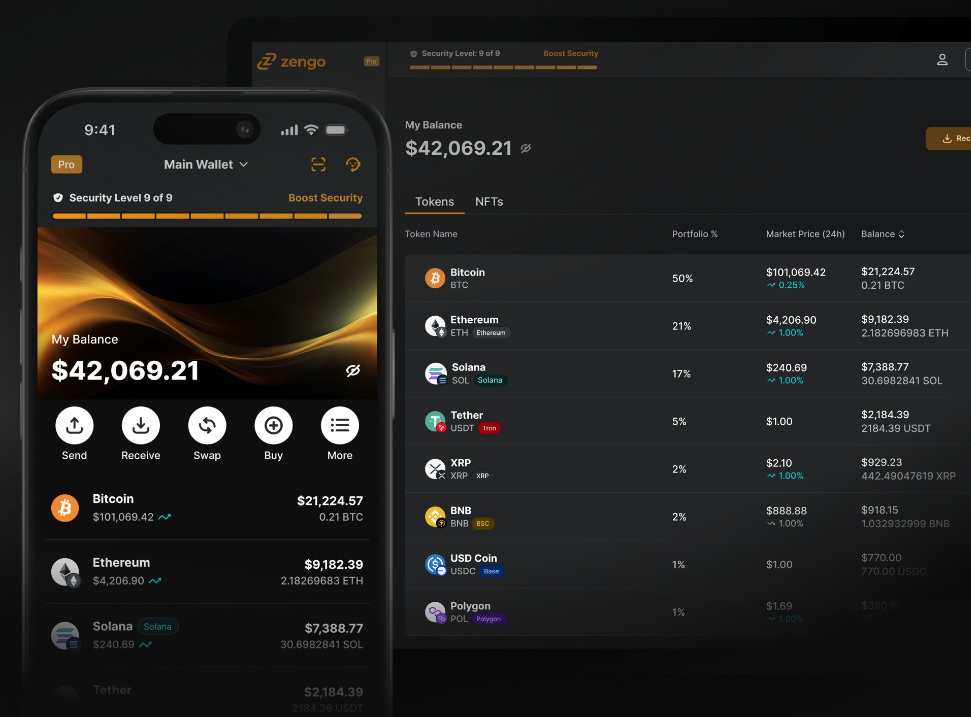
Task: Toggle desktop balance visibility eye icon
Action: [526, 148]
